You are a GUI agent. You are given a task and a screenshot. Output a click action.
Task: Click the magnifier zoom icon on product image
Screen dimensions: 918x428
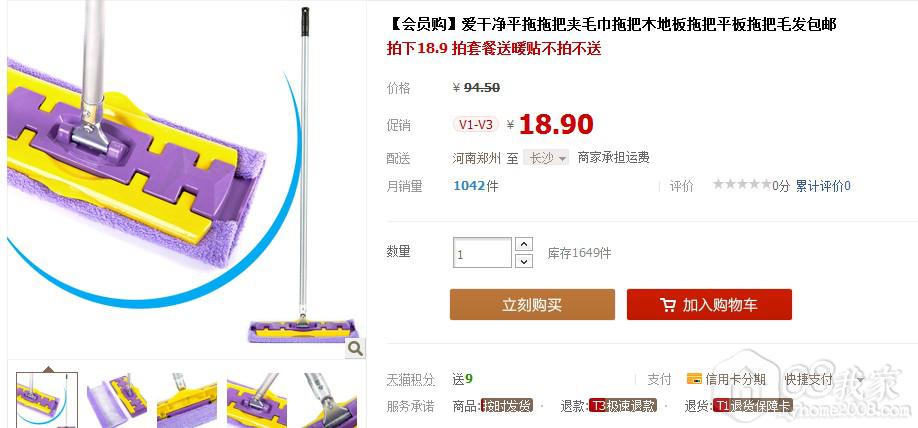coord(355,349)
